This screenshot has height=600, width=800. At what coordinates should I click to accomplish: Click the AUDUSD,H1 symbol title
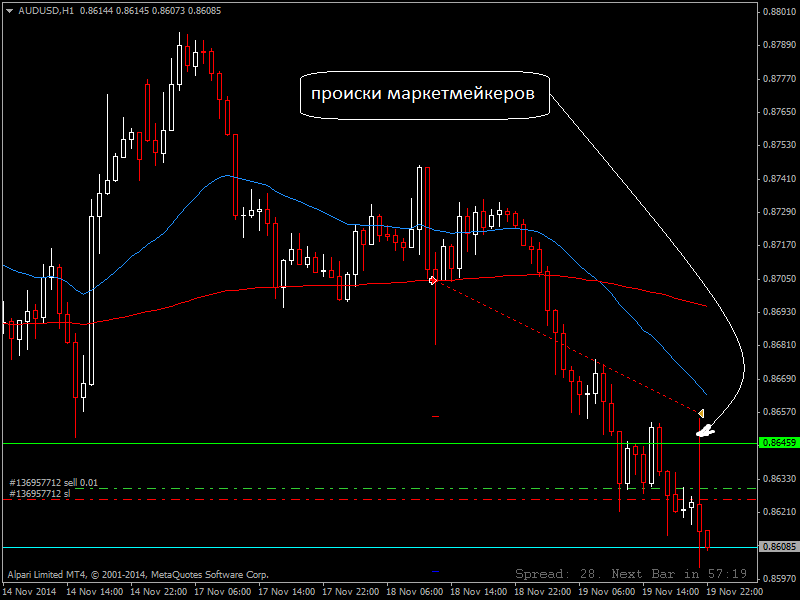click(46, 11)
